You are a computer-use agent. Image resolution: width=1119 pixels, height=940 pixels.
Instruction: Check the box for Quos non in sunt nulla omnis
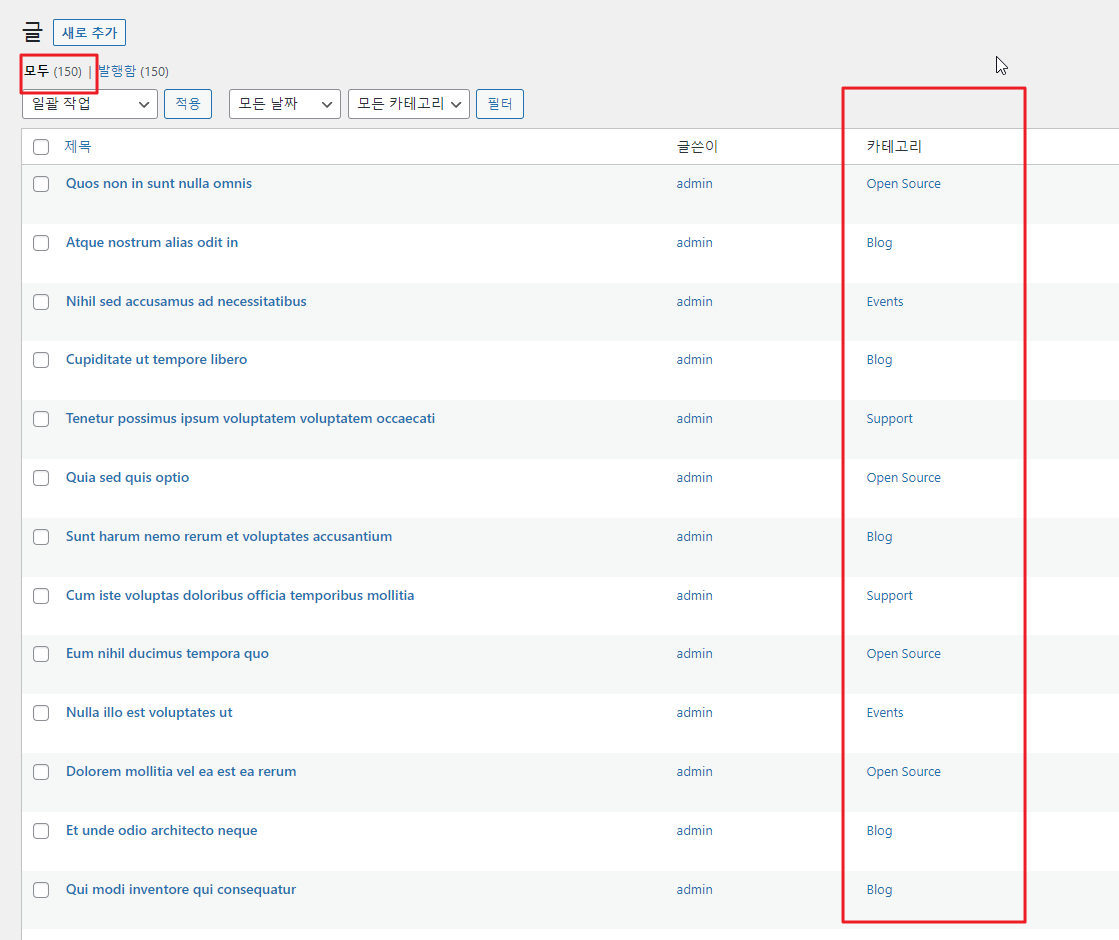[x=41, y=184]
